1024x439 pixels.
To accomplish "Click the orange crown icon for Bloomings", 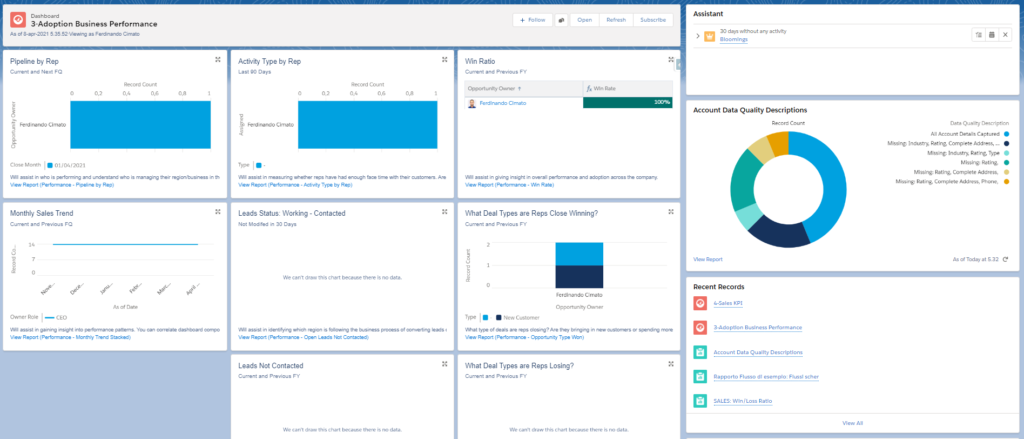I will coord(709,35).
